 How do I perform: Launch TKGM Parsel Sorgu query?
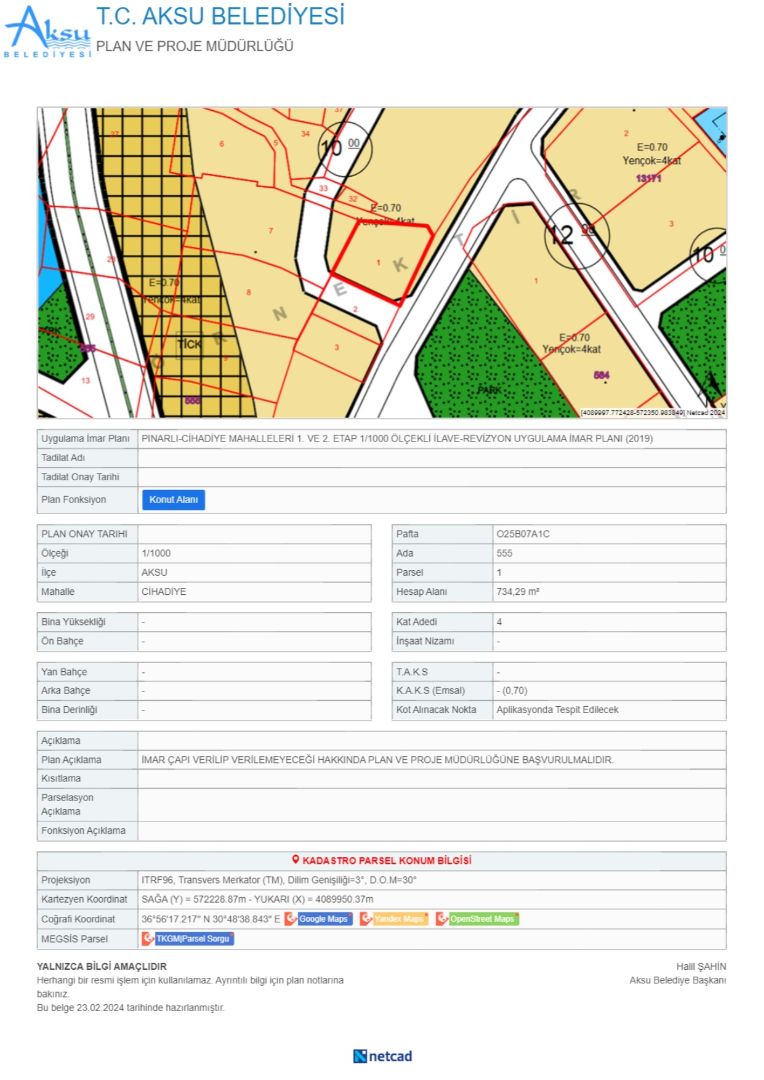tap(194, 939)
